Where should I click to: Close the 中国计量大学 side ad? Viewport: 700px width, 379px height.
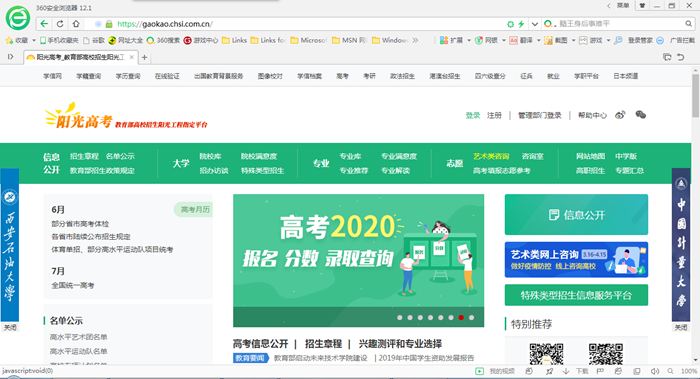[x=681, y=328]
